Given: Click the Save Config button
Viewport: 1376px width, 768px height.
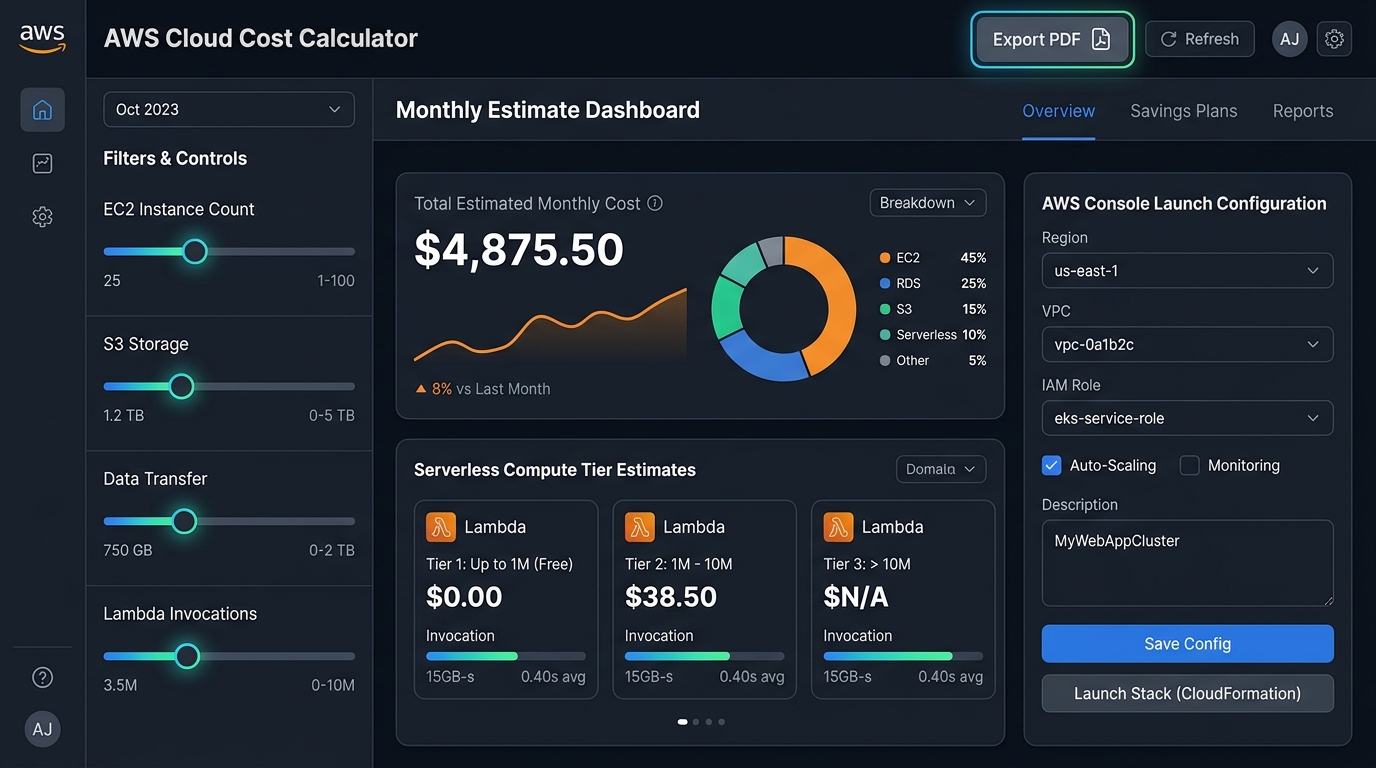Looking at the screenshot, I should 1187,644.
